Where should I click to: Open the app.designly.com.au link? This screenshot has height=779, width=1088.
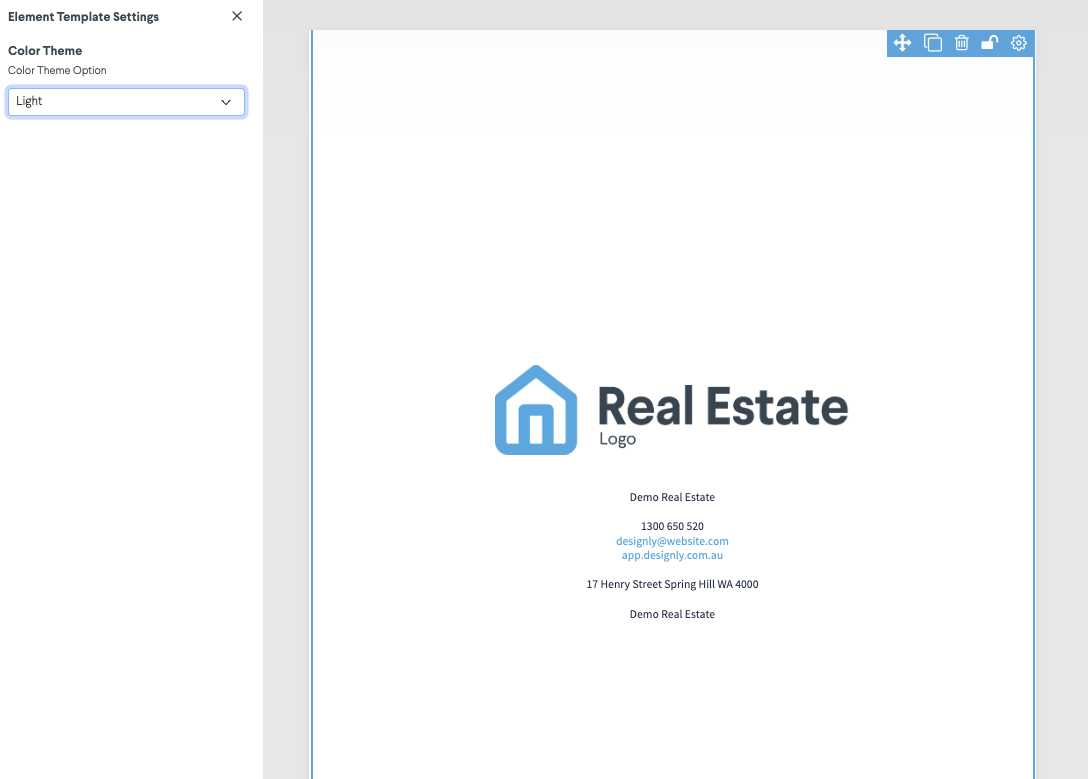click(x=672, y=556)
